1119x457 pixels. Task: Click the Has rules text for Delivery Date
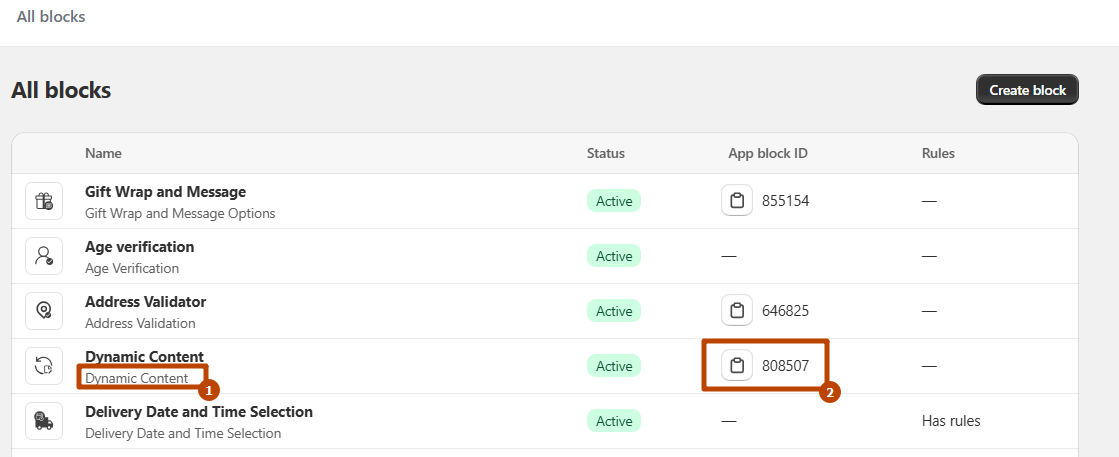950,421
